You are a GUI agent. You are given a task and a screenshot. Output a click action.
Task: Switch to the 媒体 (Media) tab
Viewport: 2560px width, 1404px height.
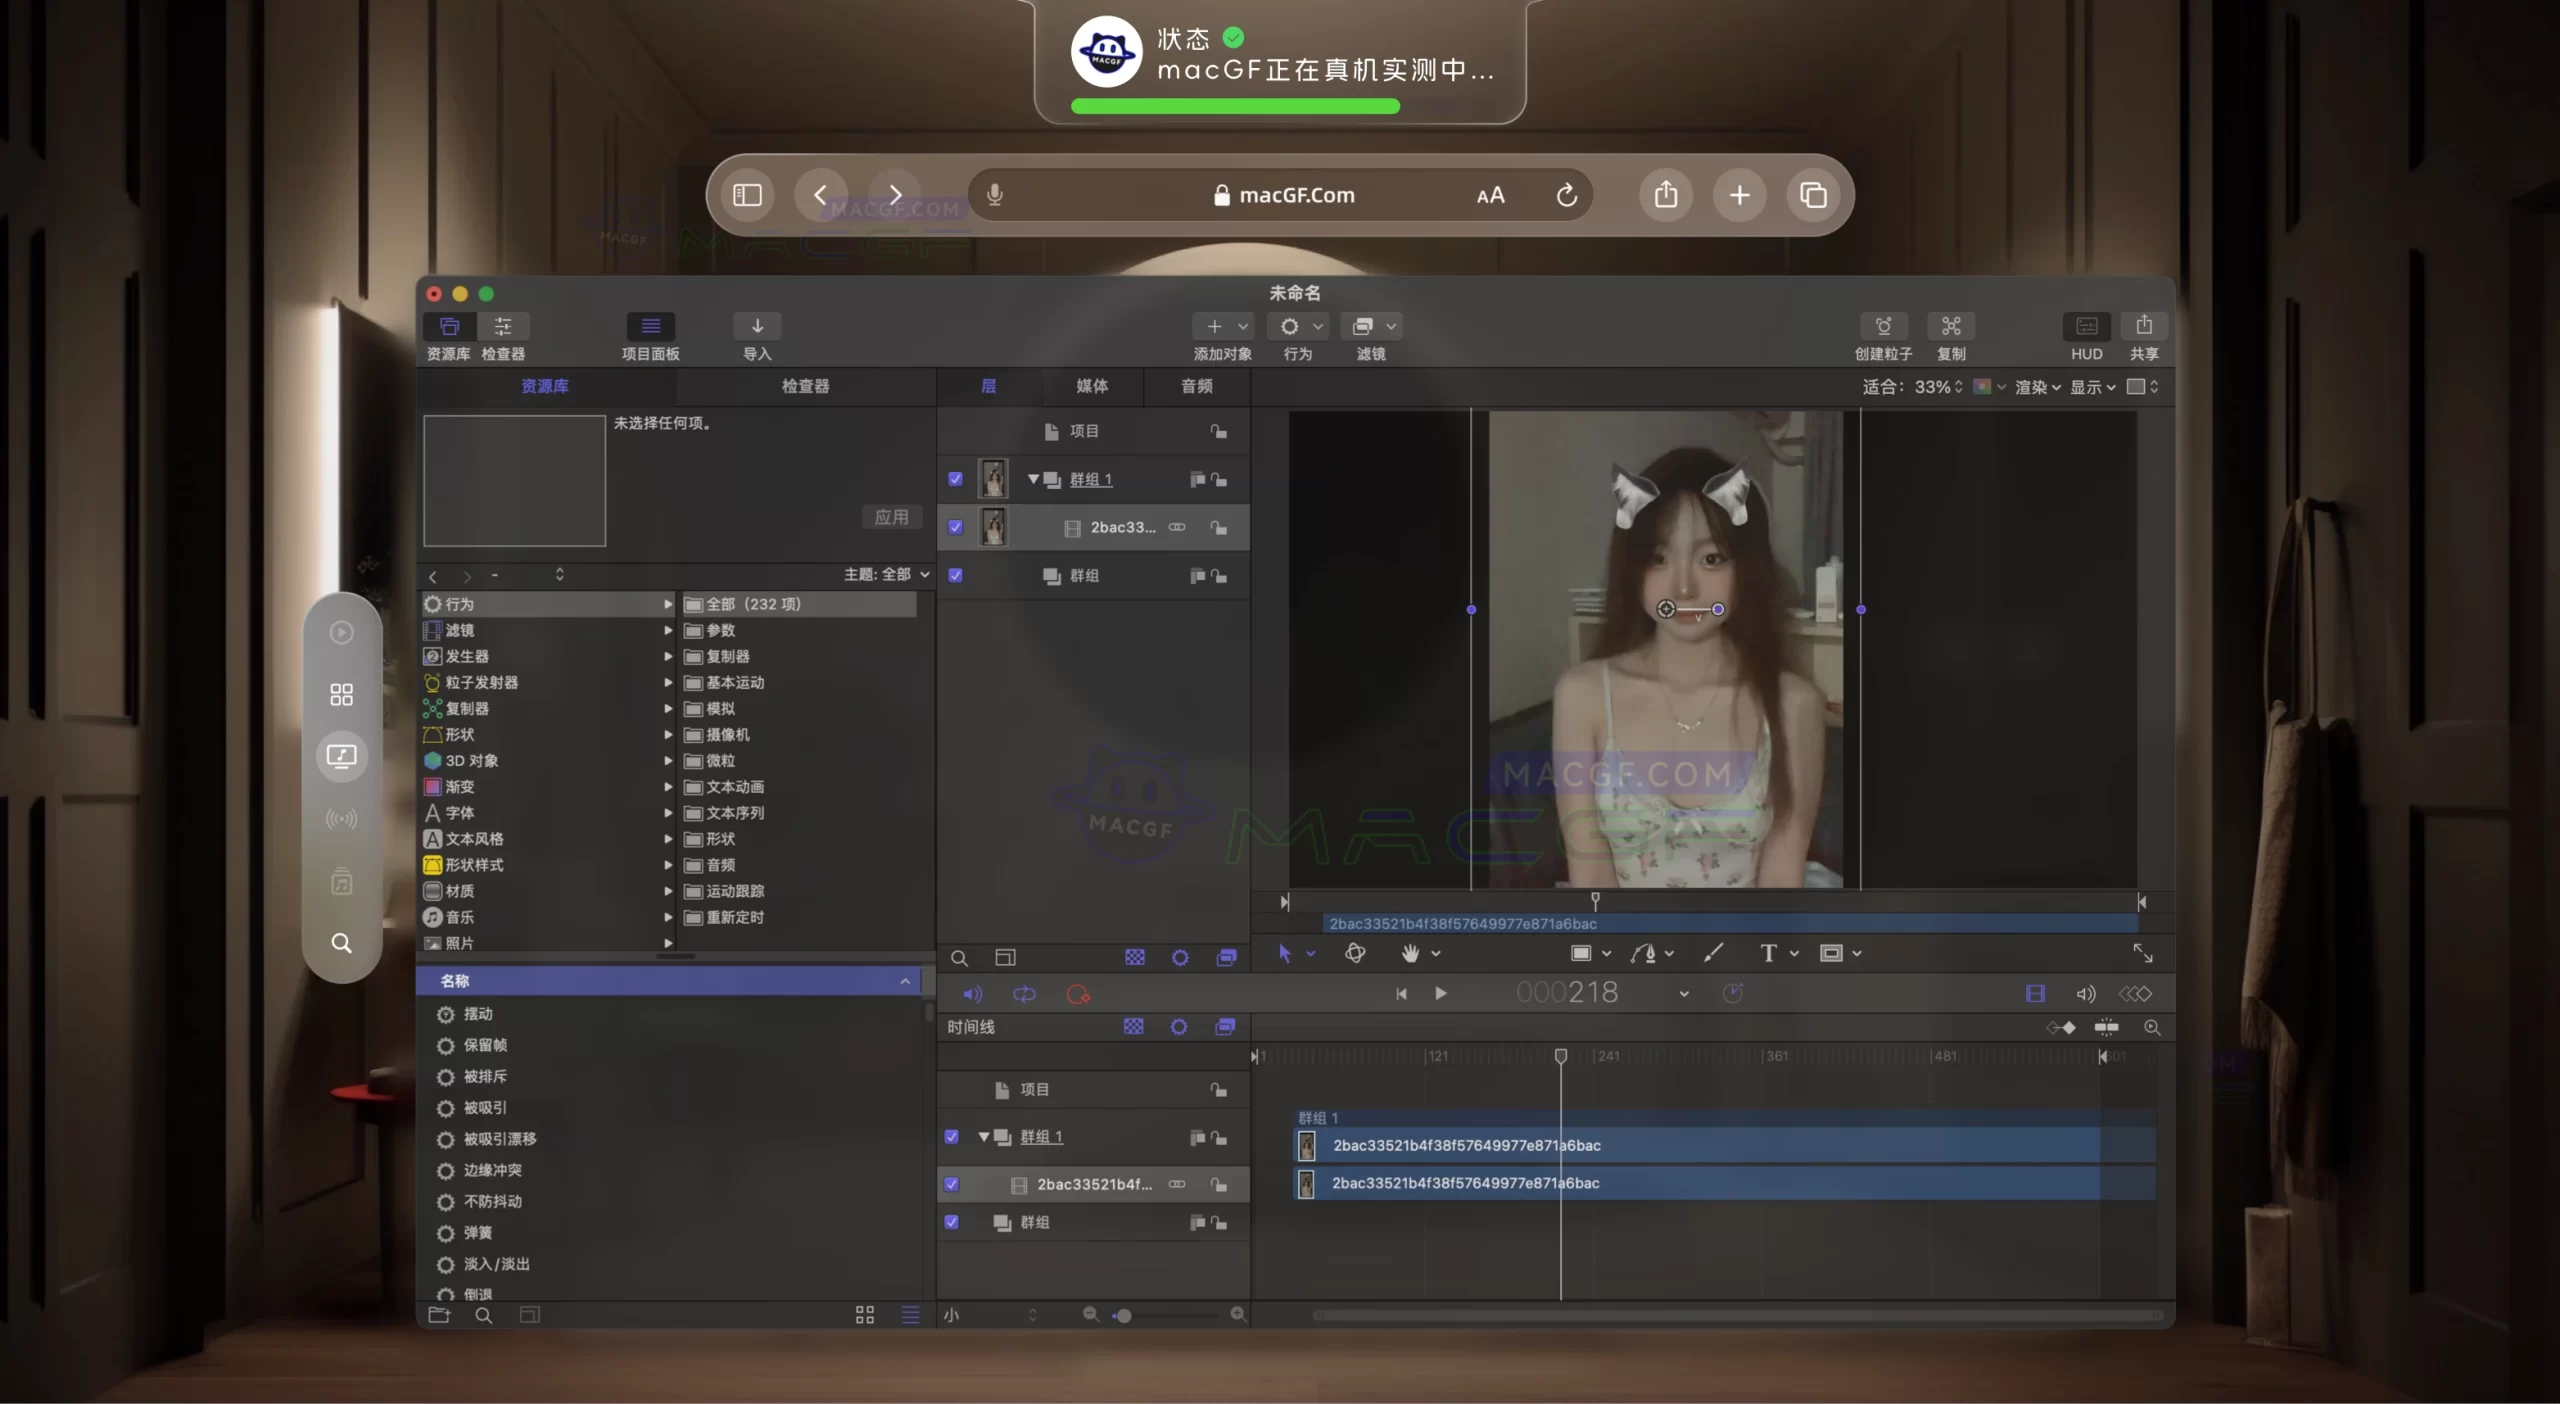coord(1091,387)
